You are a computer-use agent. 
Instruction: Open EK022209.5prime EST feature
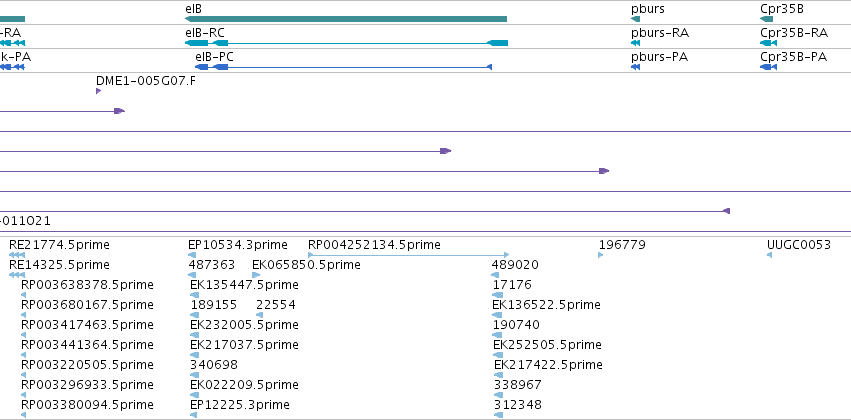(193, 395)
